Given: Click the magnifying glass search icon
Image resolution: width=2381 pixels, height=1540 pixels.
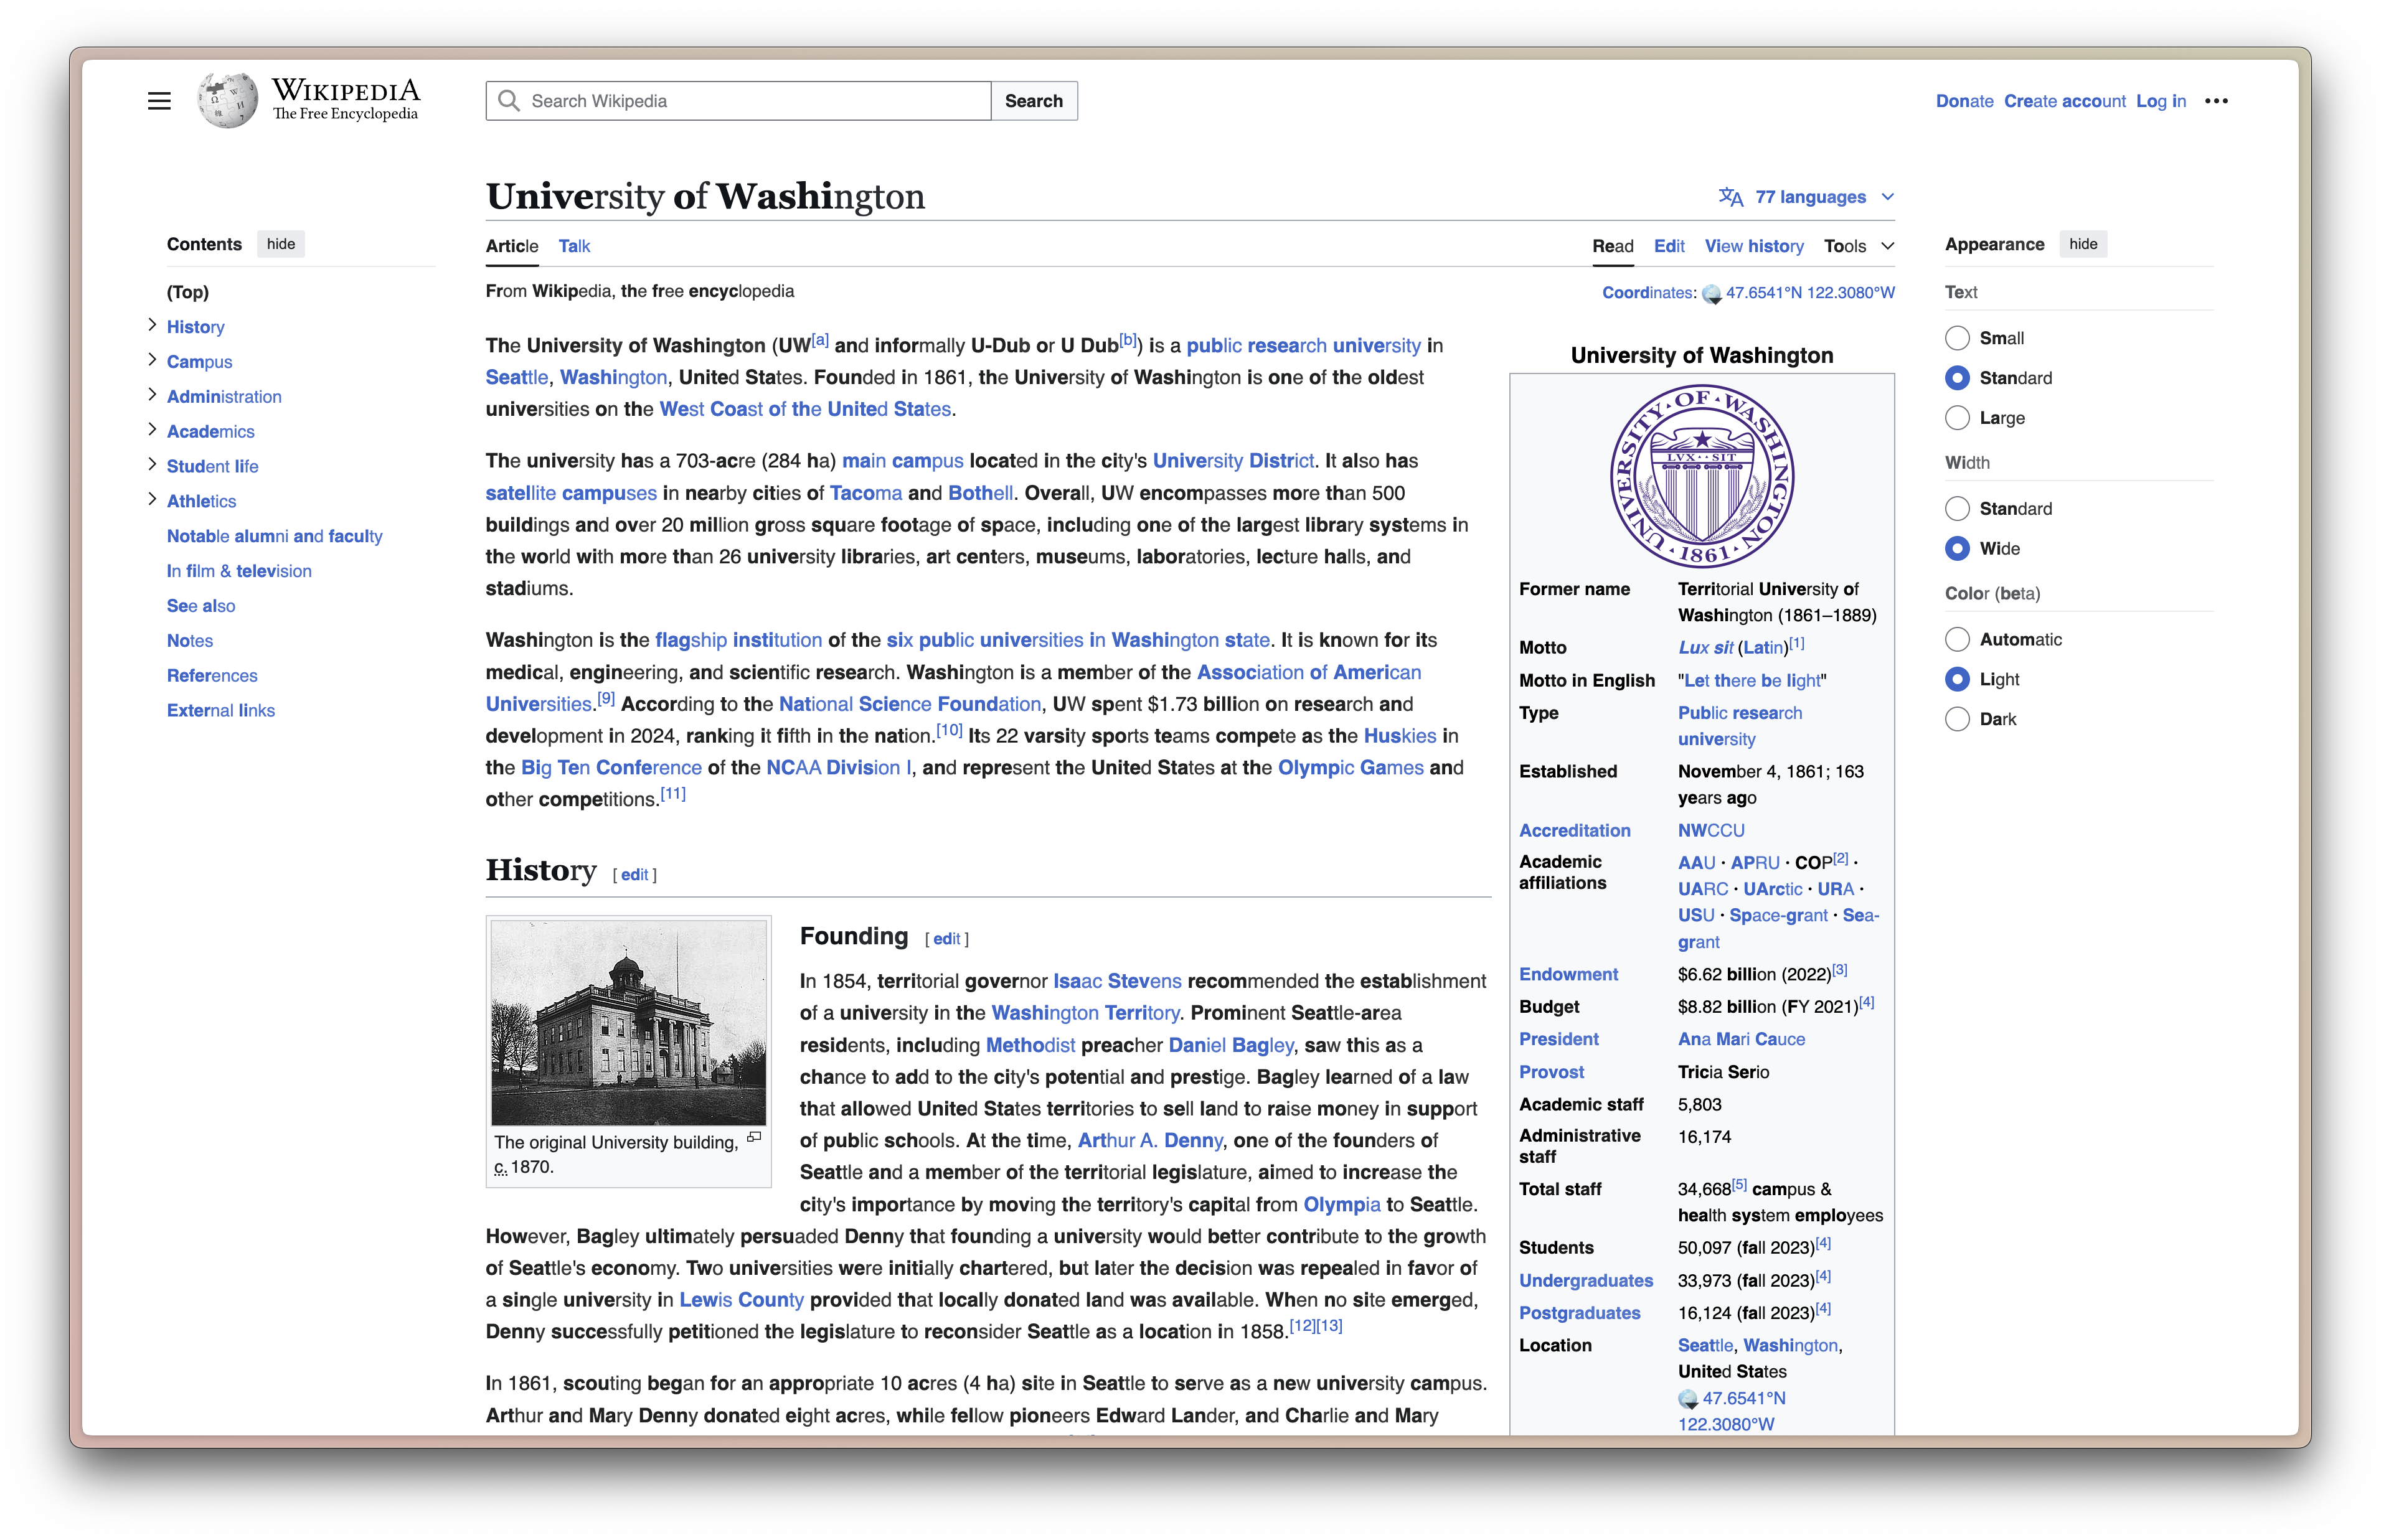Looking at the screenshot, I should click(509, 101).
